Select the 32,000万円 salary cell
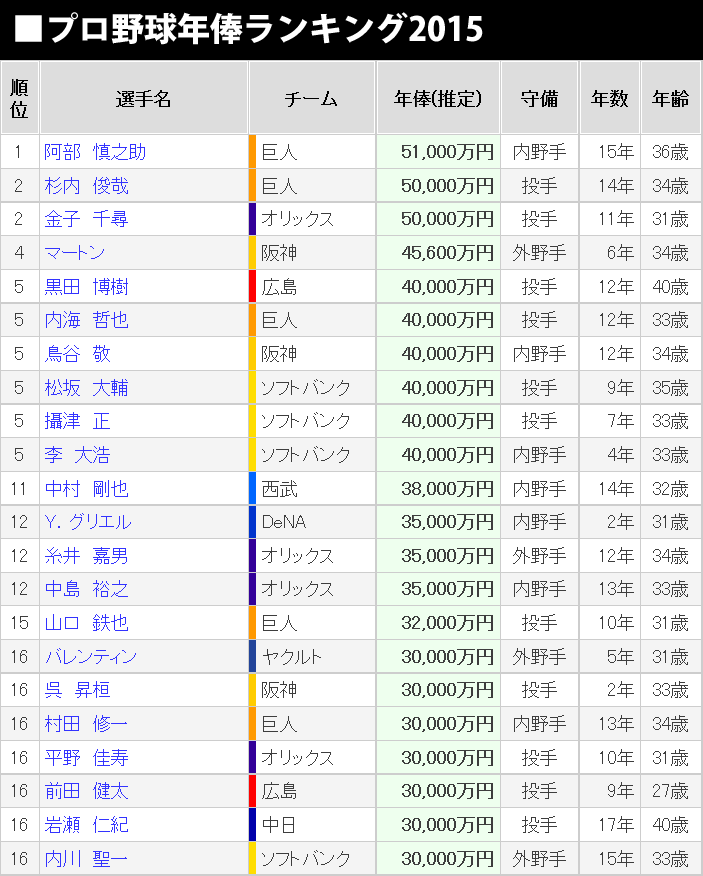 [438, 623]
